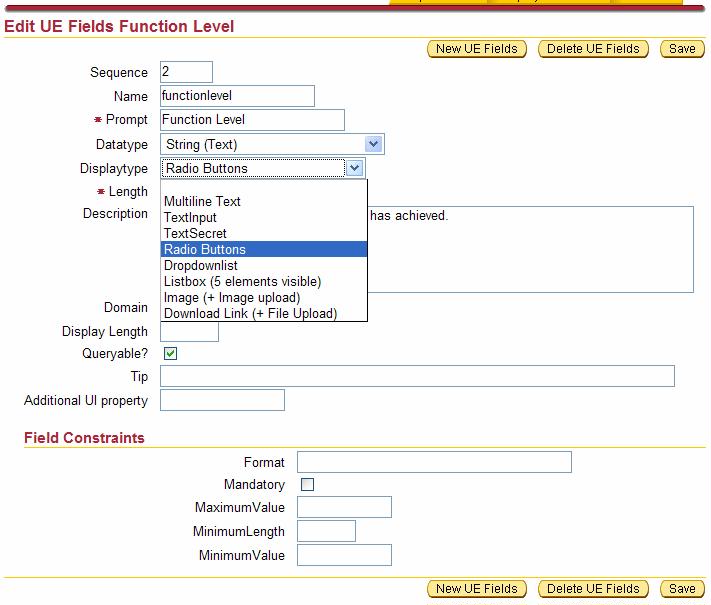This screenshot has height=605, width=711.
Task: Click the top Save button
Action: point(682,48)
